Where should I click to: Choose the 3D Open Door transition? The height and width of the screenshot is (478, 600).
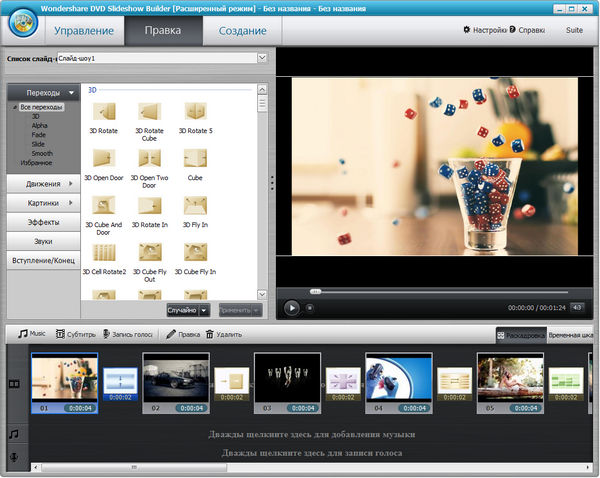pyautogui.click(x=102, y=158)
